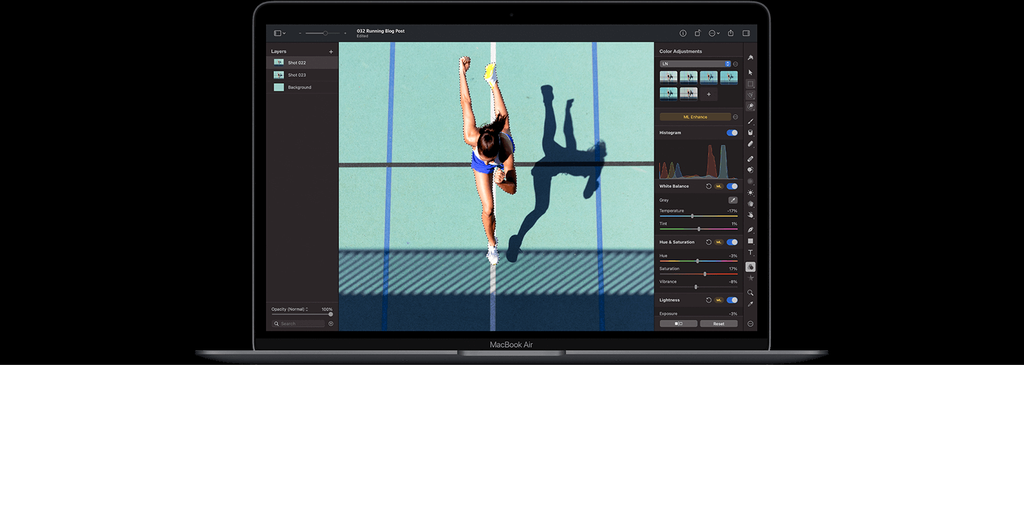Select the Background layer
This screenshot has height=528, width=1024.
(x=302, y=87)
